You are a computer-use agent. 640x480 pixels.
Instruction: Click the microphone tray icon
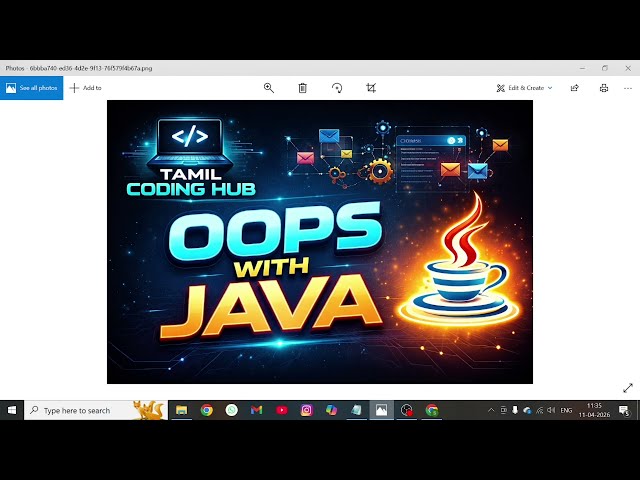(x=515, y=410)
